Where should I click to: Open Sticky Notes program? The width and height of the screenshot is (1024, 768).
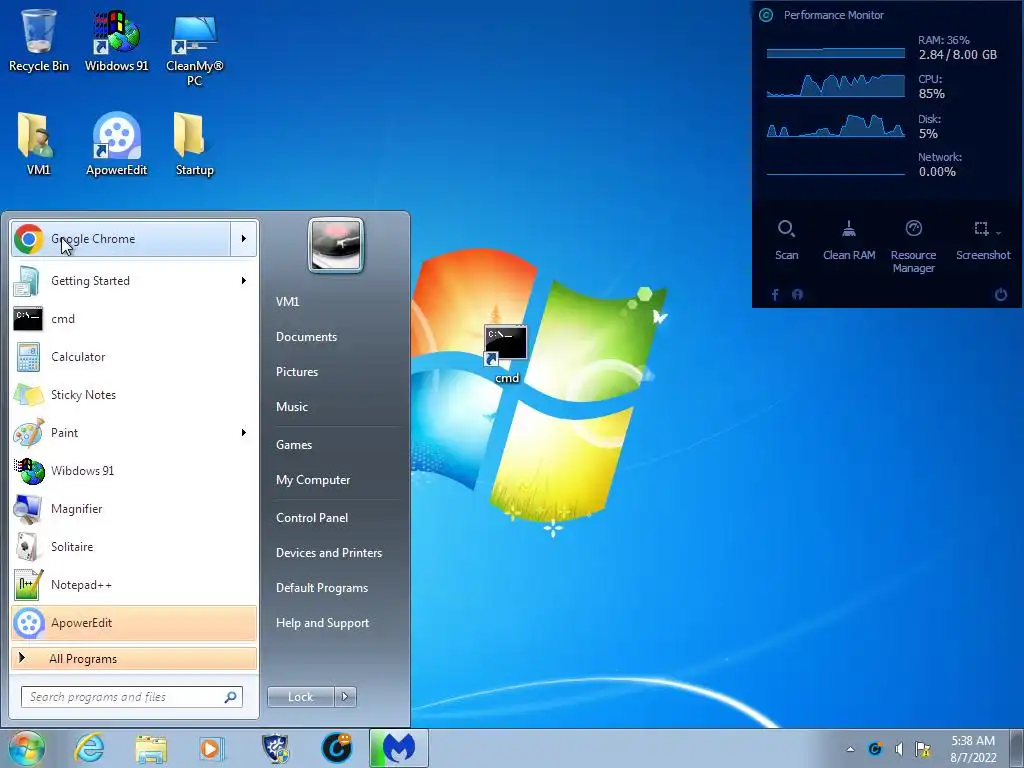pyautogui.click(x=134, y=395)
